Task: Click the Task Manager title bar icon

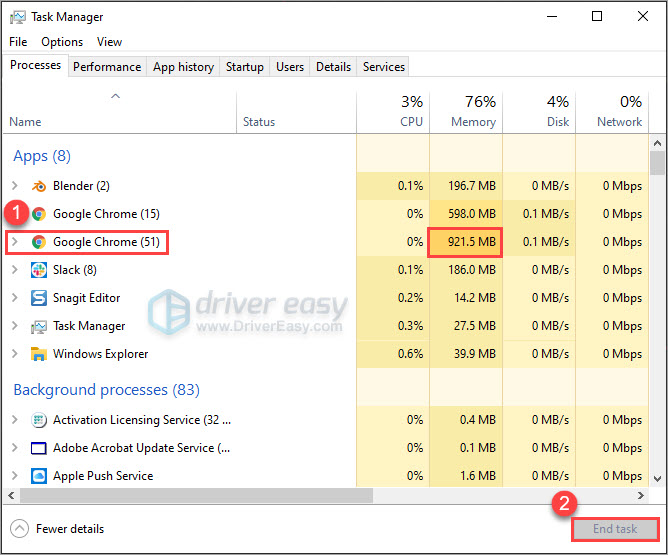Action: coord(18,17)
